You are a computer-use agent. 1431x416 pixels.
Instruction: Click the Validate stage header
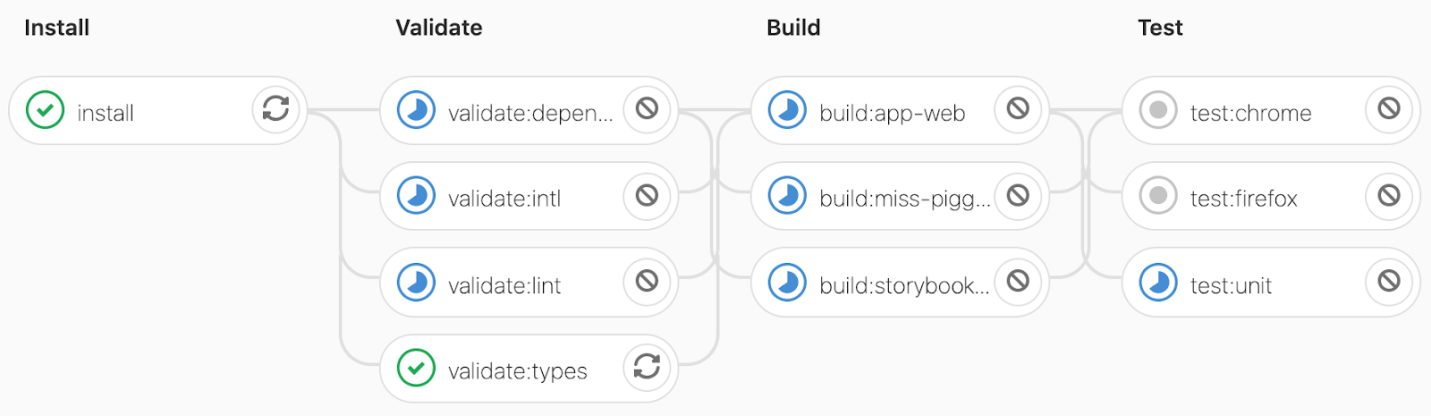pos(439,28)
